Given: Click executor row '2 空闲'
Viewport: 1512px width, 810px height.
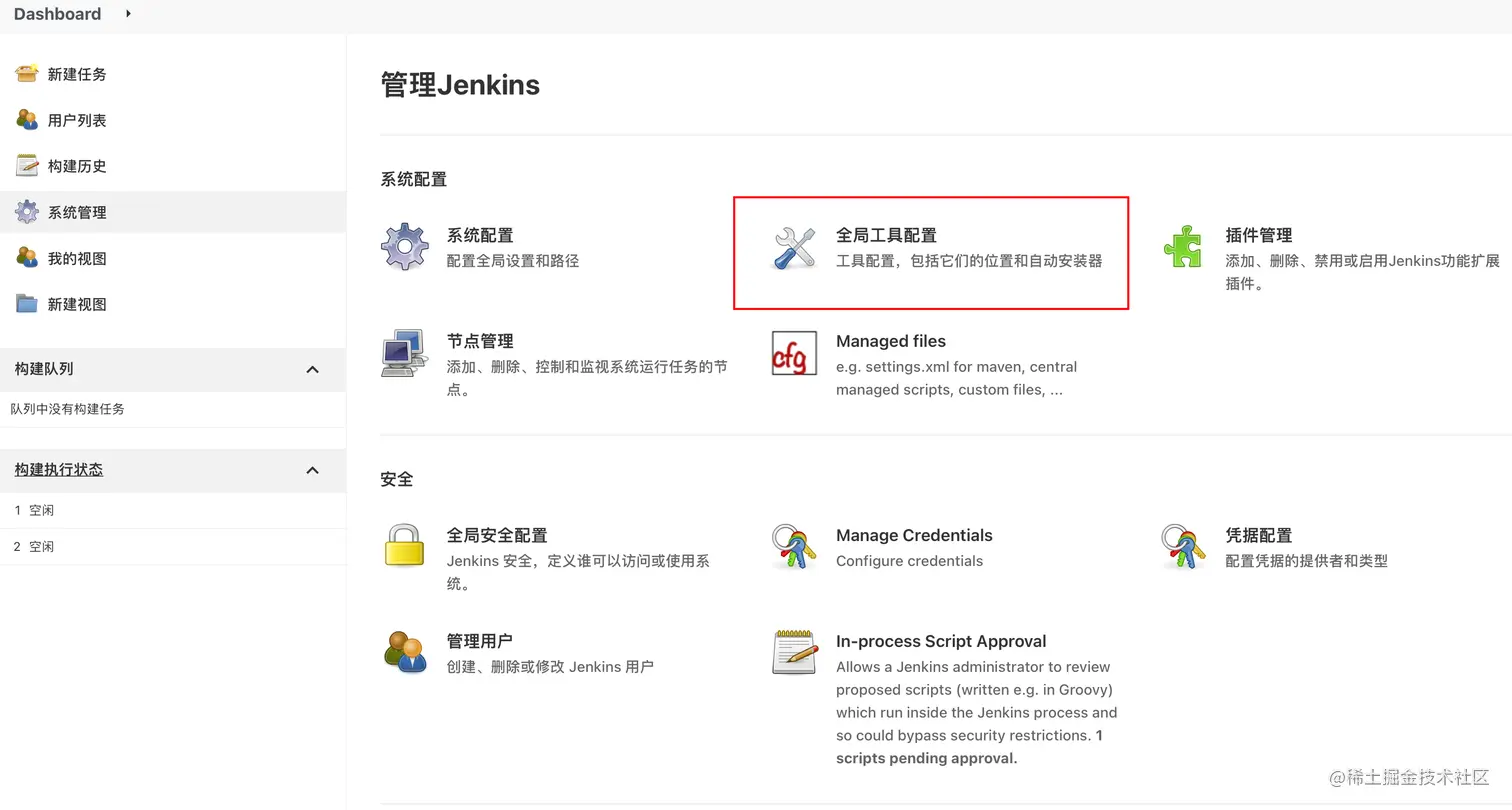Looking at the screenshot, I should pyautogui.click(x=173, y=546).
